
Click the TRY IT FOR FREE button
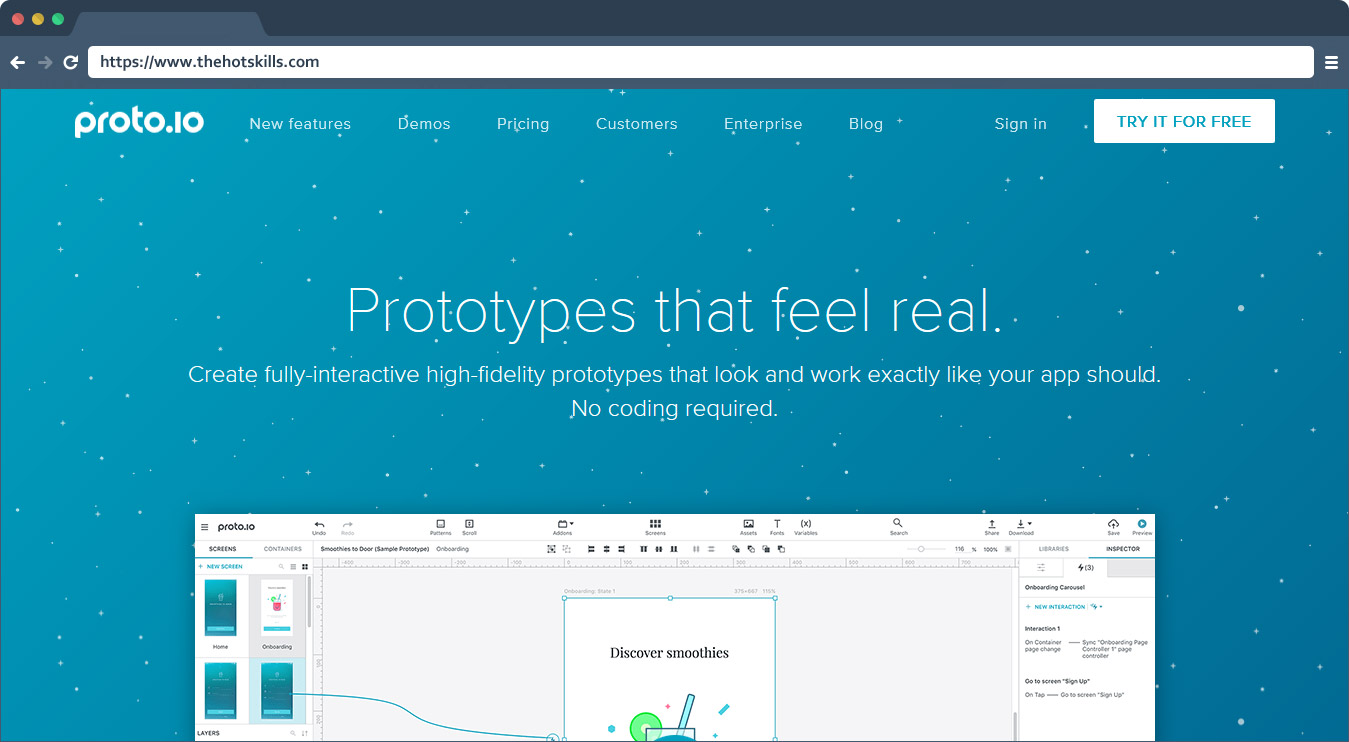point(1184,121)
